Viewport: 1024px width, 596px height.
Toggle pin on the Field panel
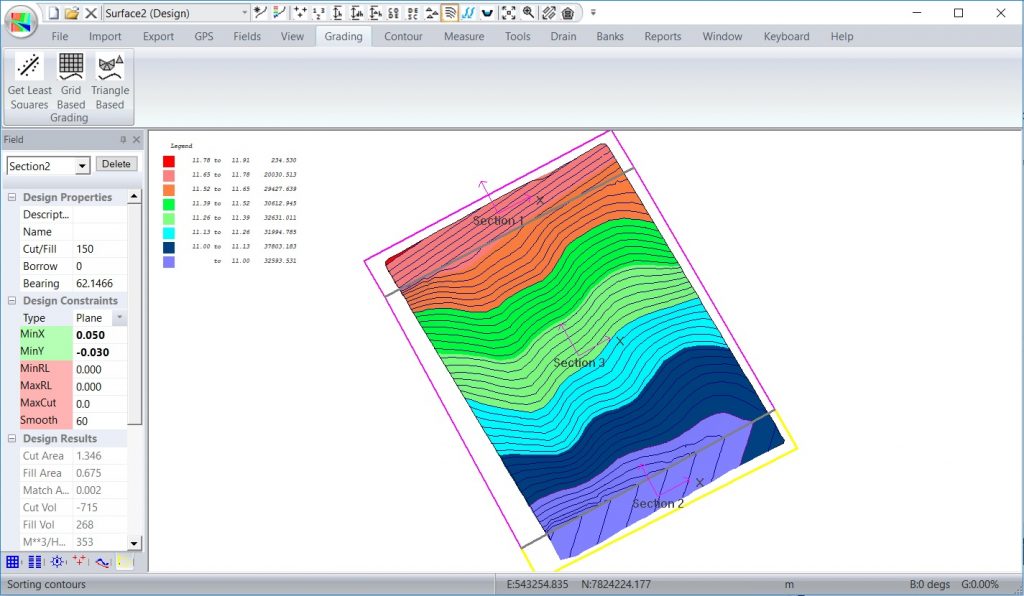click(123, 140)
